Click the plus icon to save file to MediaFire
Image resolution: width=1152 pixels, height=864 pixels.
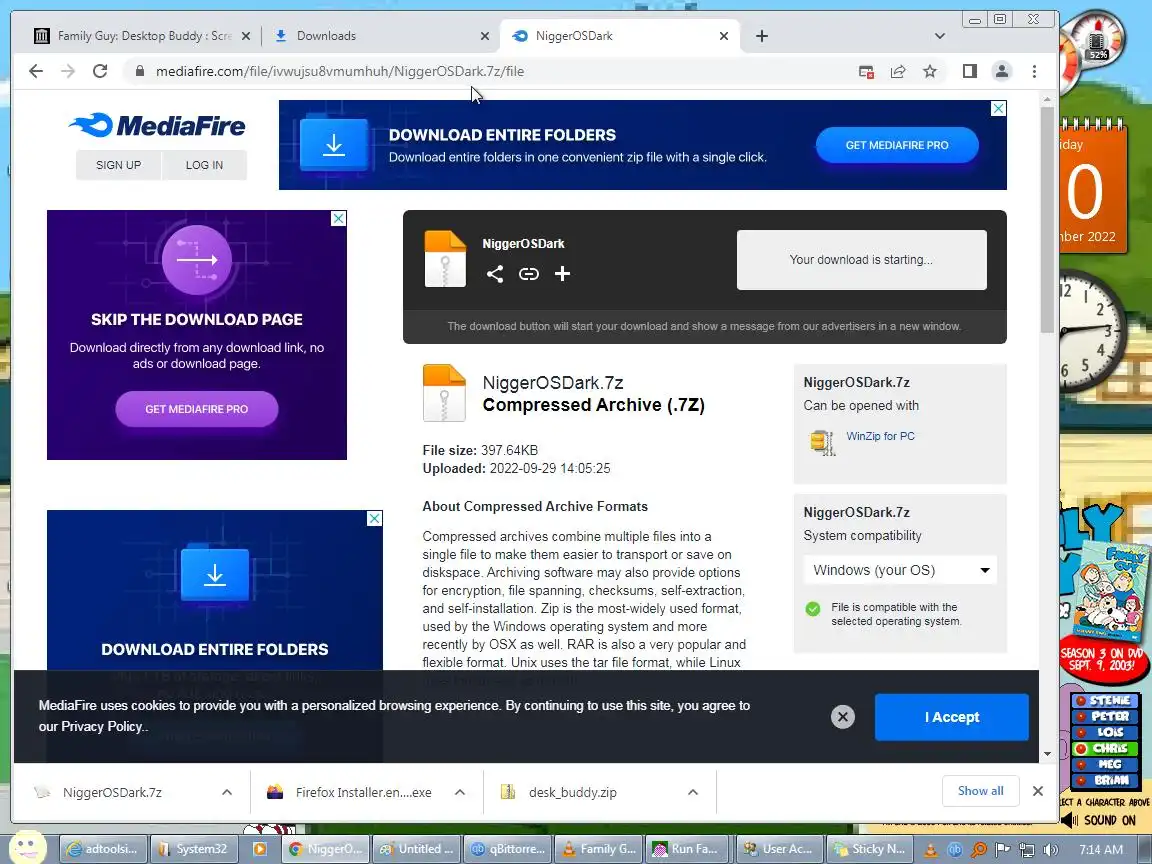(562, 274)
